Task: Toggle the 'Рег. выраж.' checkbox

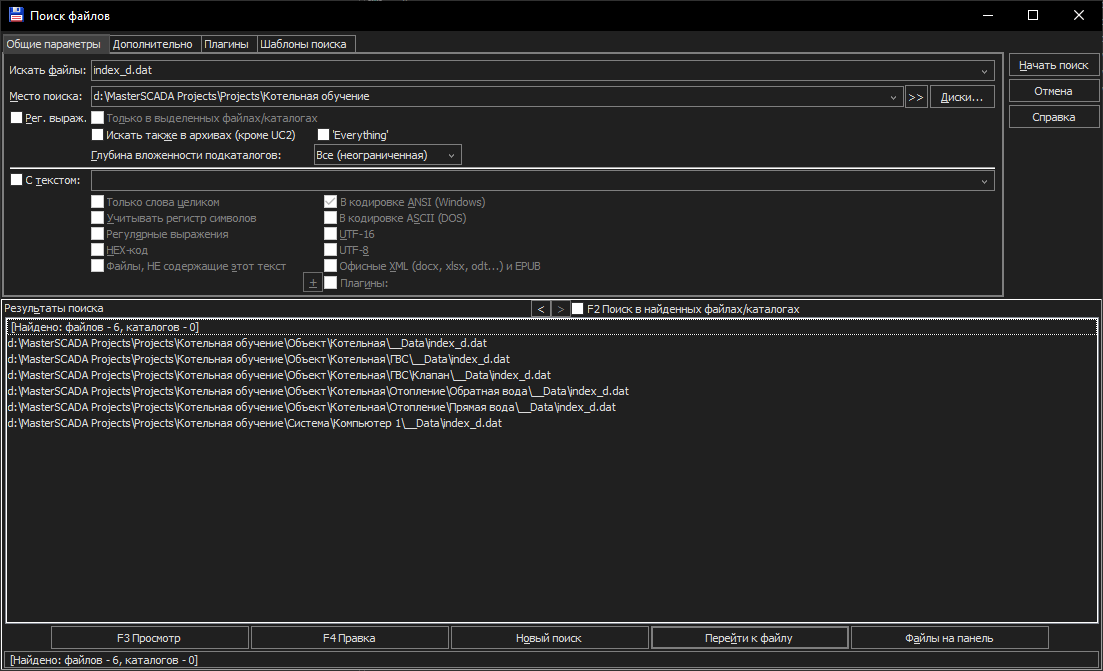Action: [16, 117]
